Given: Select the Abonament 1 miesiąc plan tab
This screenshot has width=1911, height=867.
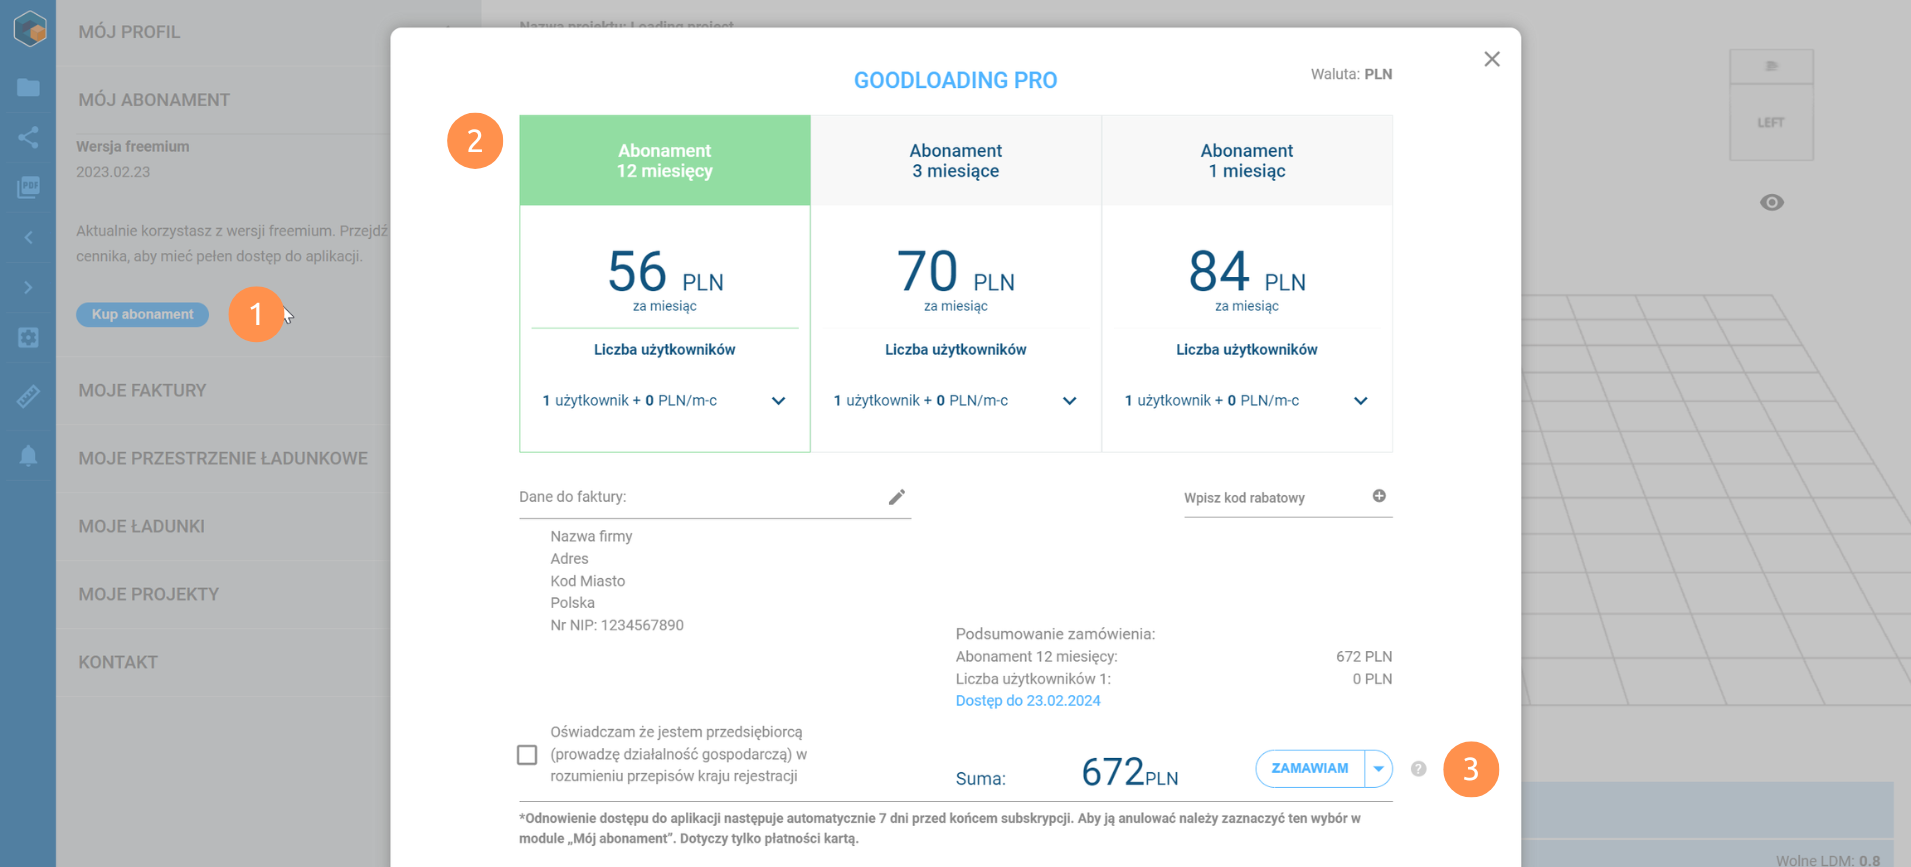Looking at the screenshot, I should point(1247,160).
